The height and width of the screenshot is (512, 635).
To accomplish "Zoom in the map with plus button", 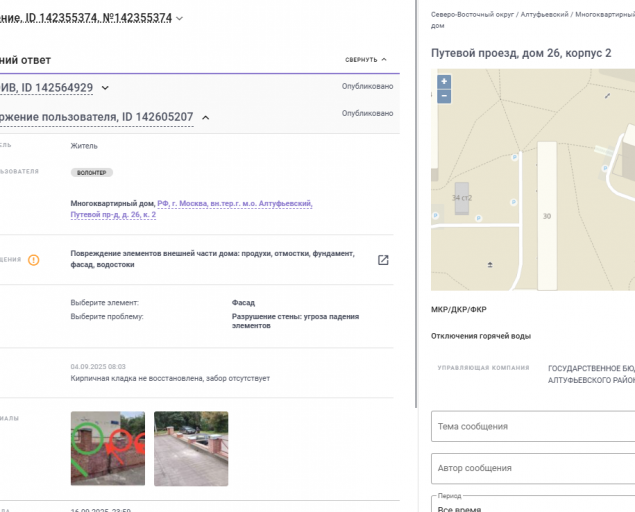I will pyautogui.click(x=444, y=81).
